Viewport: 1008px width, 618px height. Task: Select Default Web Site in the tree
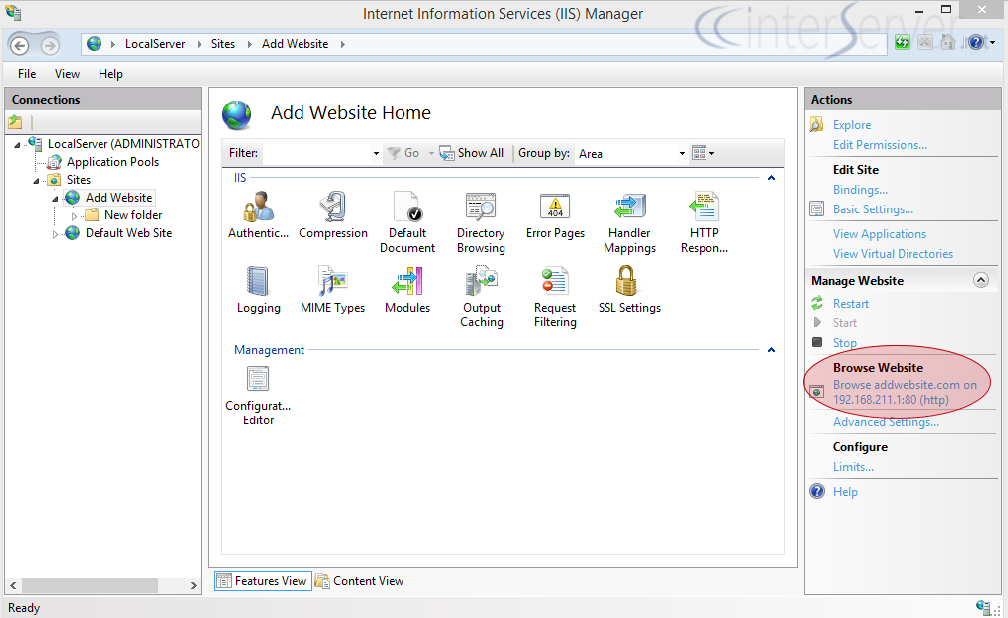(x=129, y=233)
